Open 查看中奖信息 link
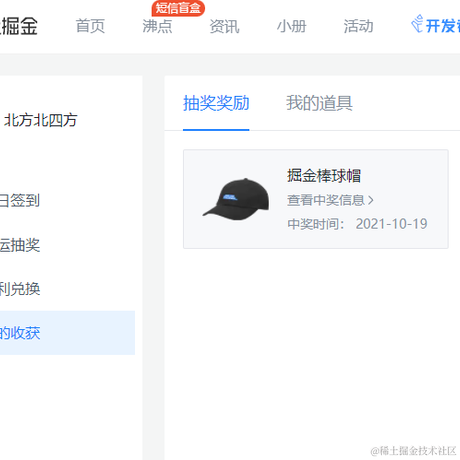This screenshot has width=460, height=460. pos(330,200)
